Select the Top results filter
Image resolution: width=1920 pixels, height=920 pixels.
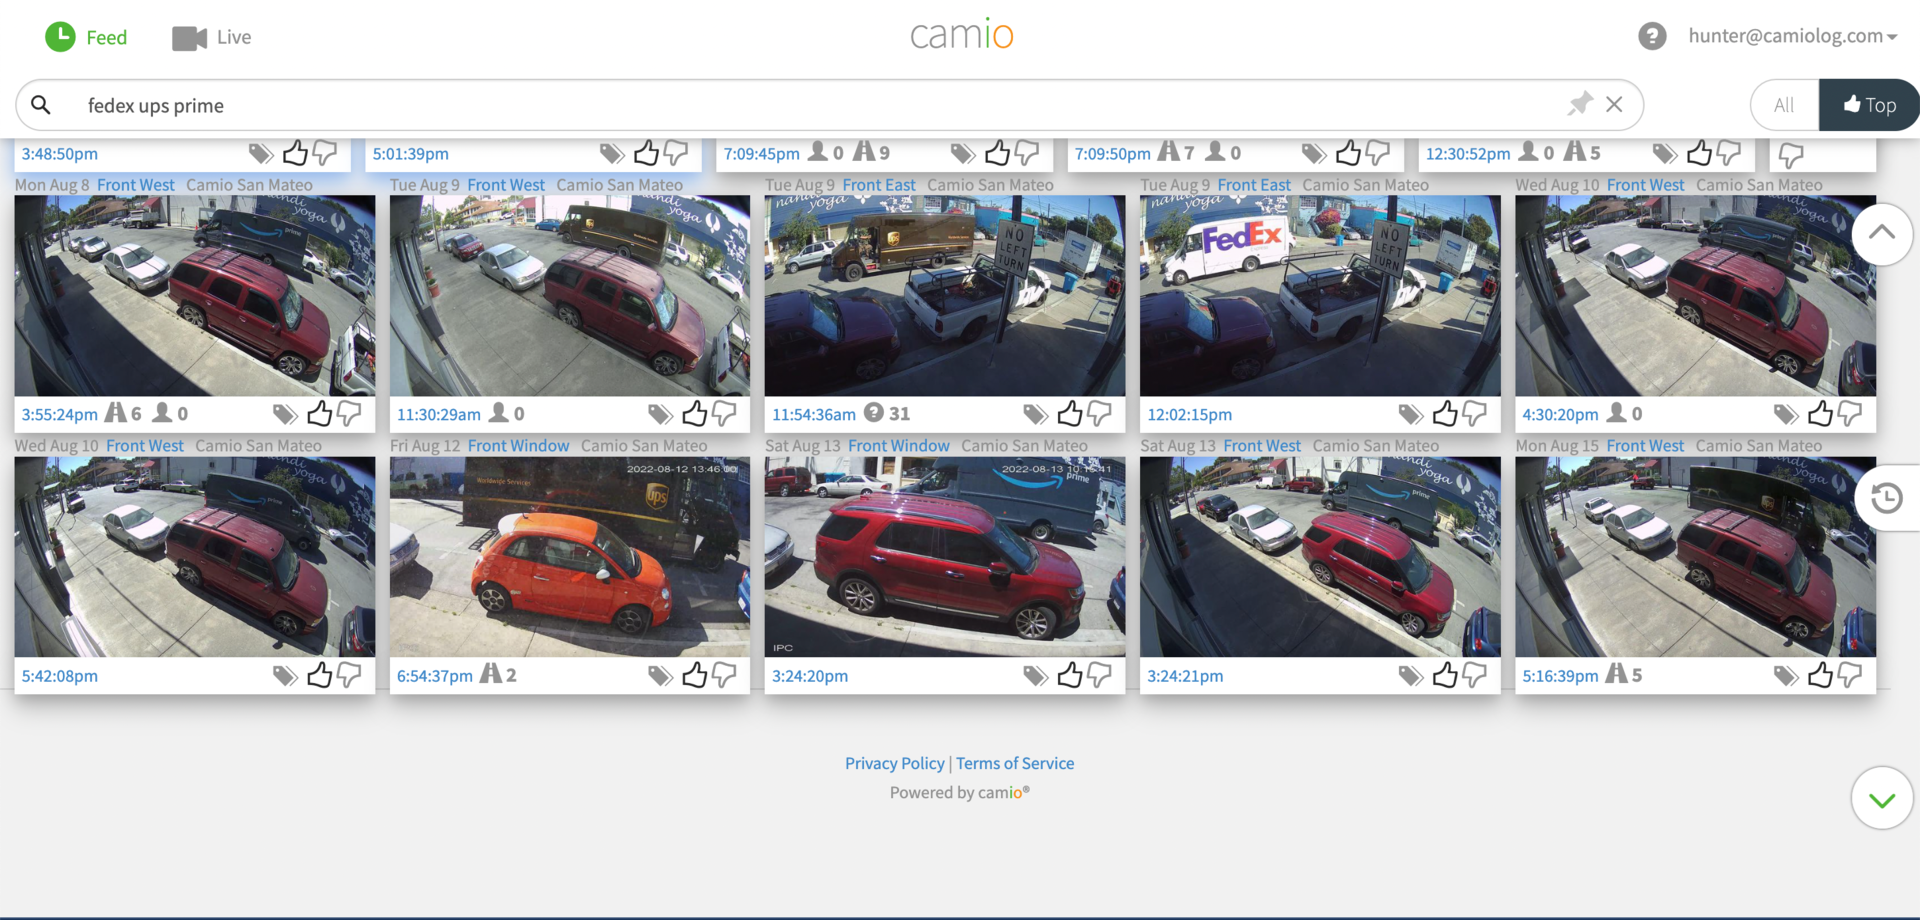click(1869, 104)
